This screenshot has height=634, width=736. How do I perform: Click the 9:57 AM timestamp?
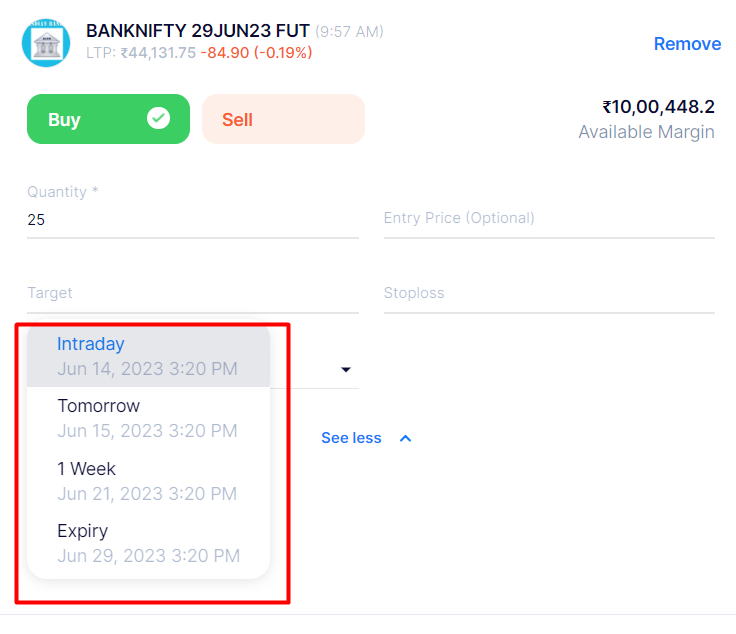350,32
